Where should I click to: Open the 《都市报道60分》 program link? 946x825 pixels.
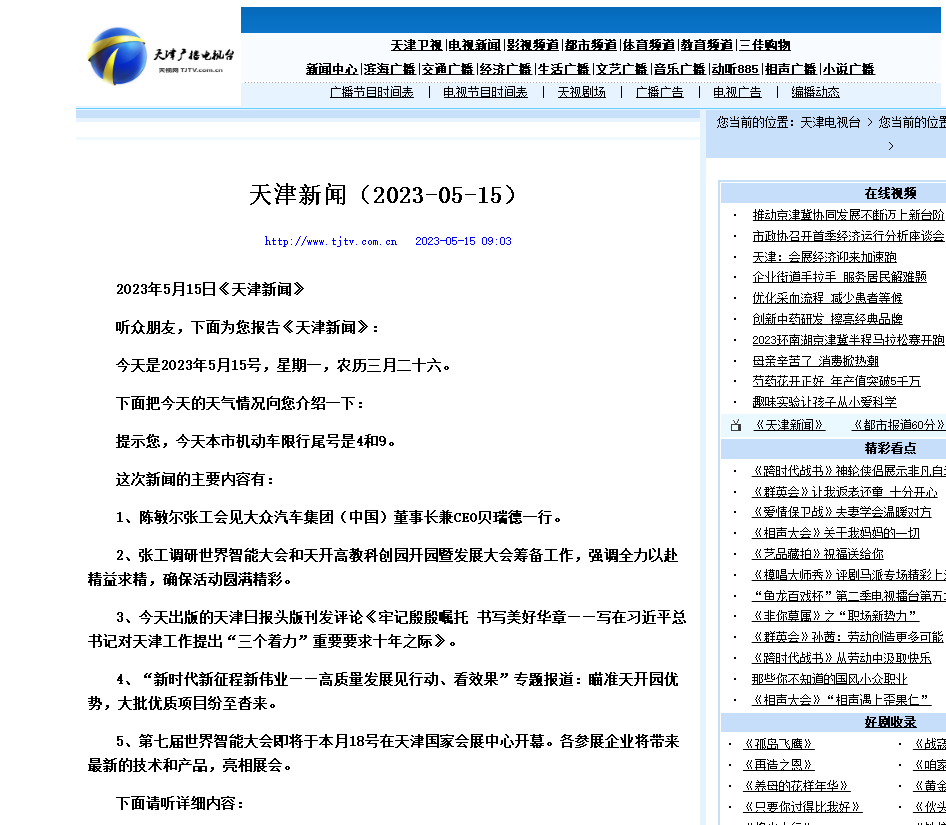(897, 424)
